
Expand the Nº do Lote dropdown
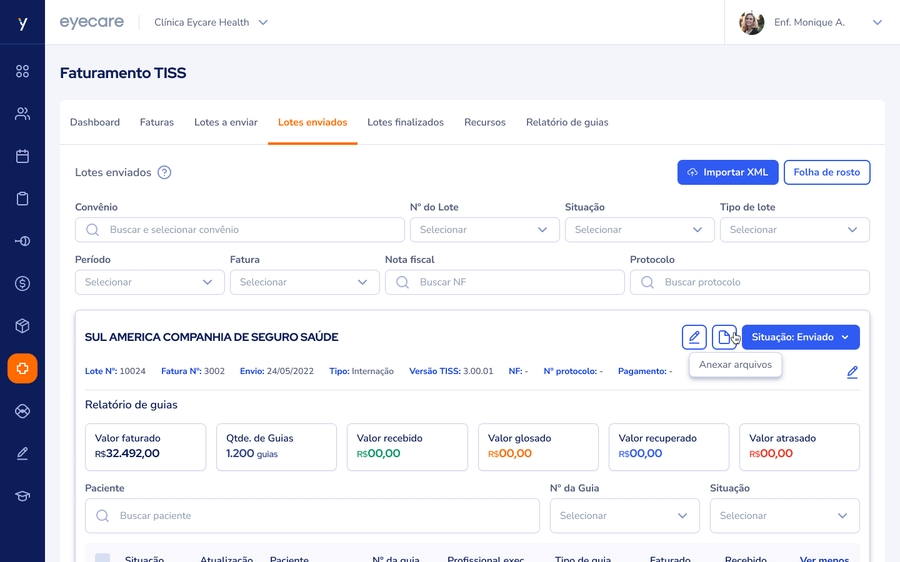(485, 230)
